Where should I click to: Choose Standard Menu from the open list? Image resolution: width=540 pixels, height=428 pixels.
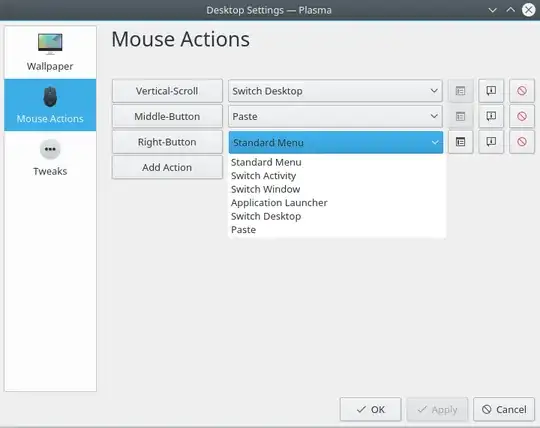[x=337, y=162]
